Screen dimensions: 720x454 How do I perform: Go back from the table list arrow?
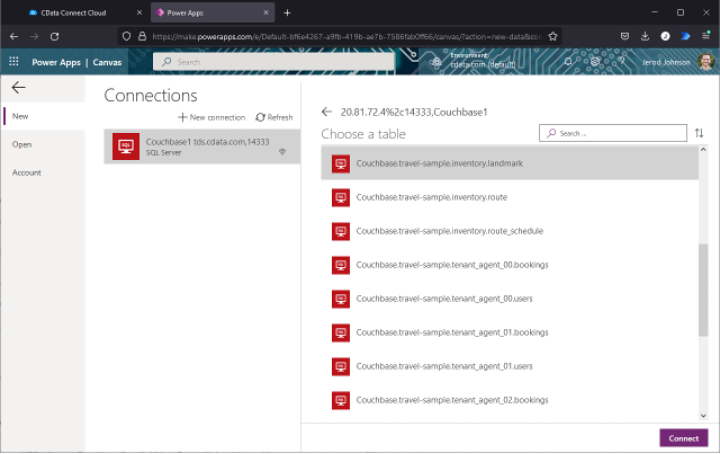click(326, 112)
